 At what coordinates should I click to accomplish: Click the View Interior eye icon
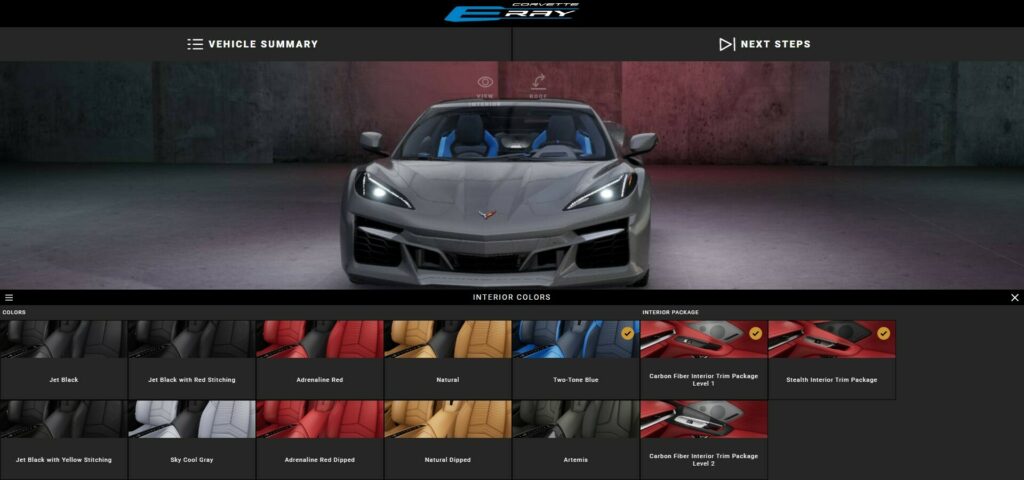click(x=485, y=83)
